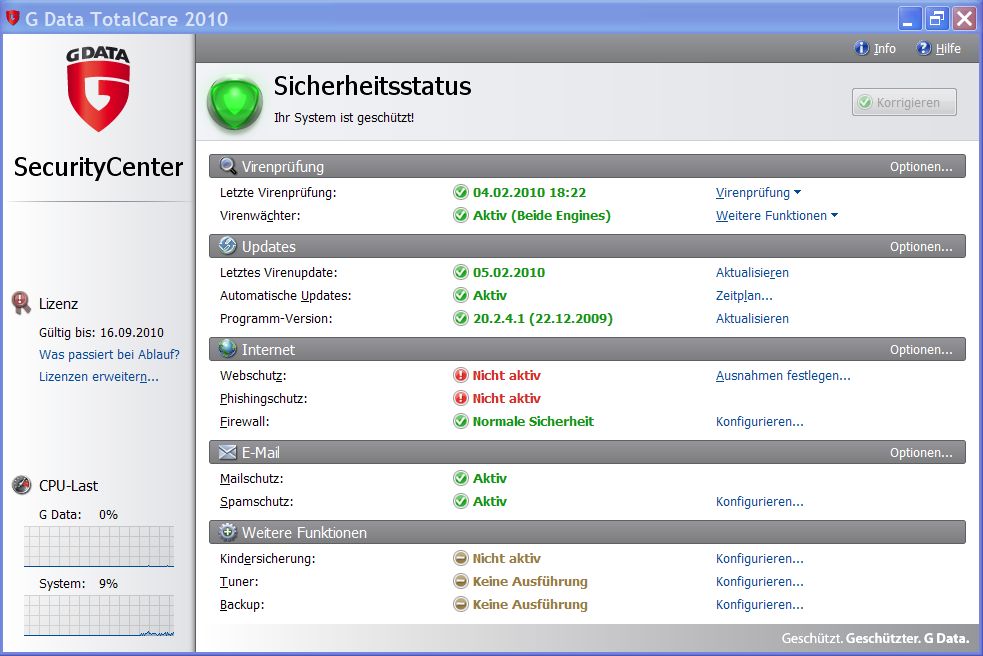Click the green shield security status icon
The width and height of the screenshot is (983, 656).
pyautogui.click(x=234, y=102)
